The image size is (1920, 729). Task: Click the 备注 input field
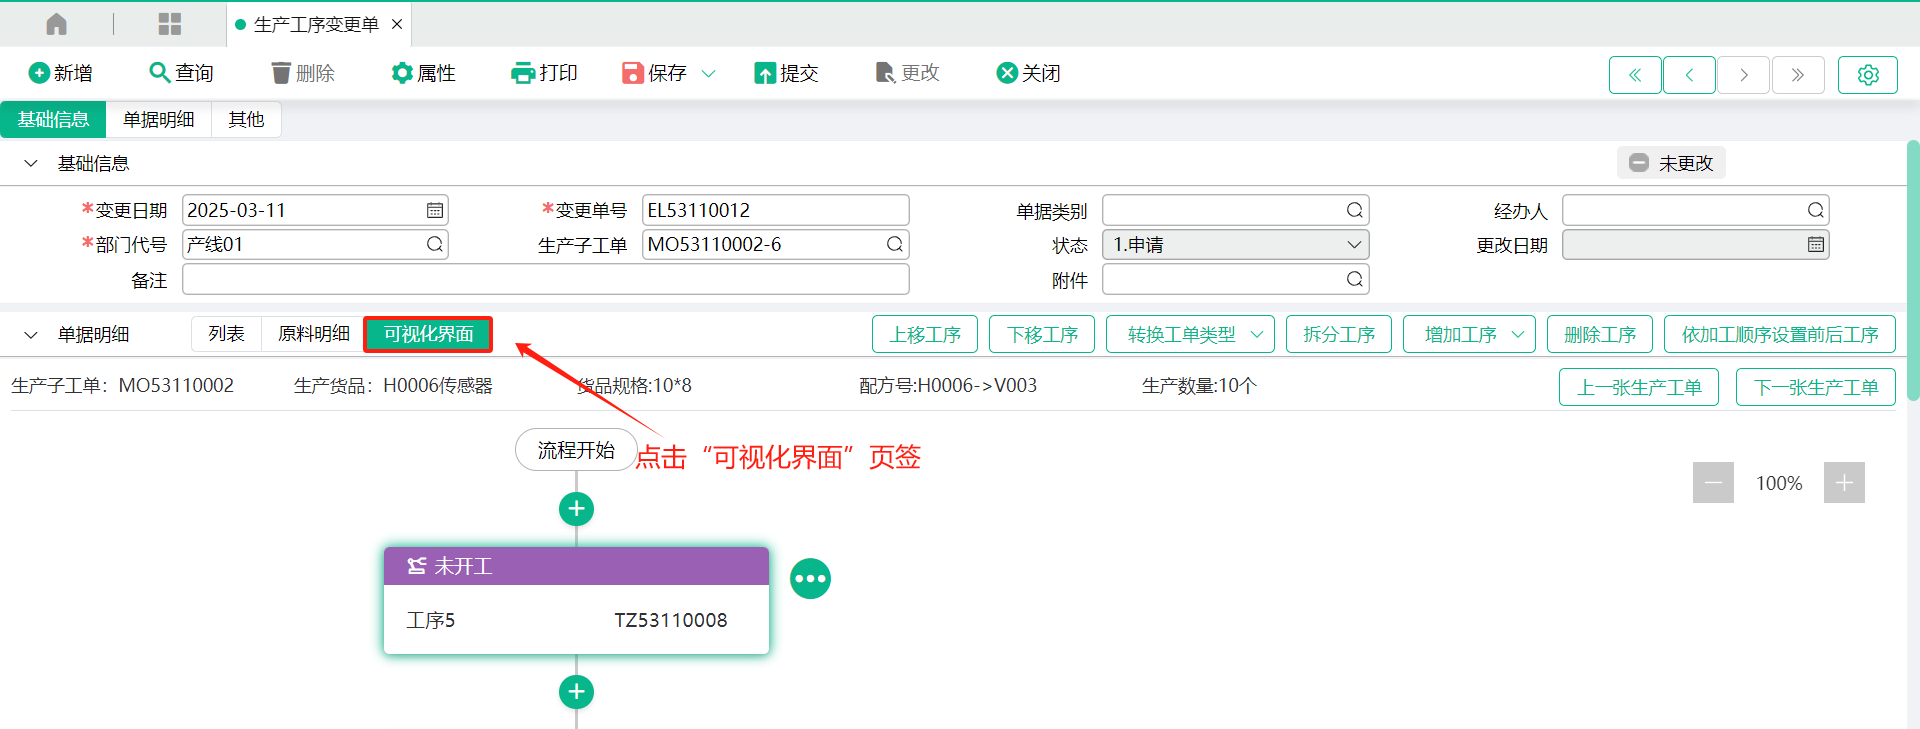[x=546, y=279]
